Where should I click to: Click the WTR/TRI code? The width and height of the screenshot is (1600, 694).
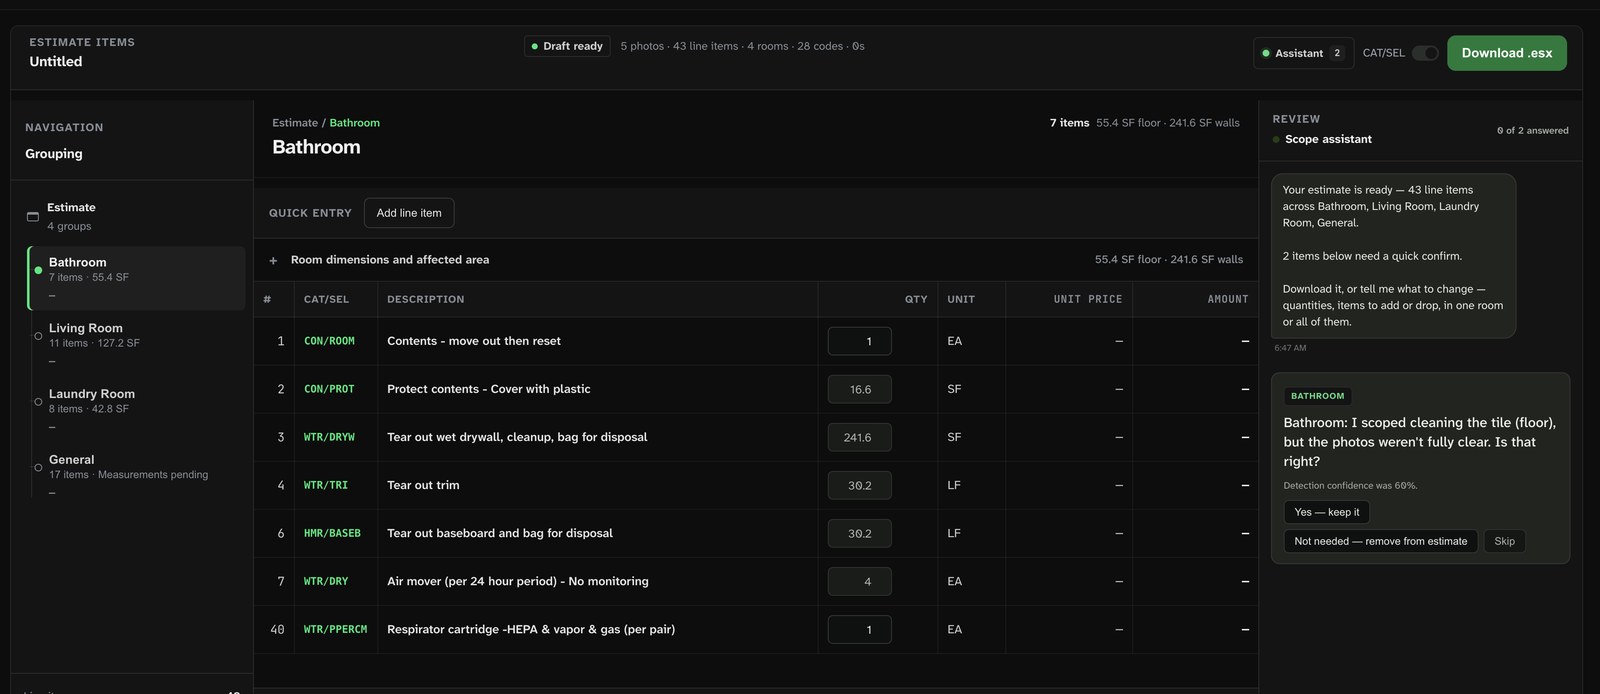pos(326,485)
